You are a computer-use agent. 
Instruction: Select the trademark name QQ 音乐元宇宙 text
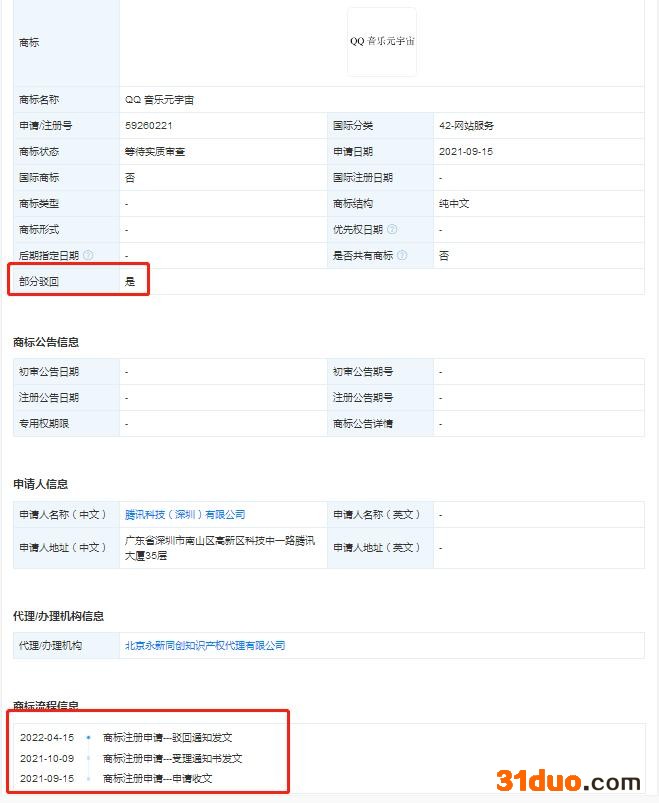pos(159,100)
